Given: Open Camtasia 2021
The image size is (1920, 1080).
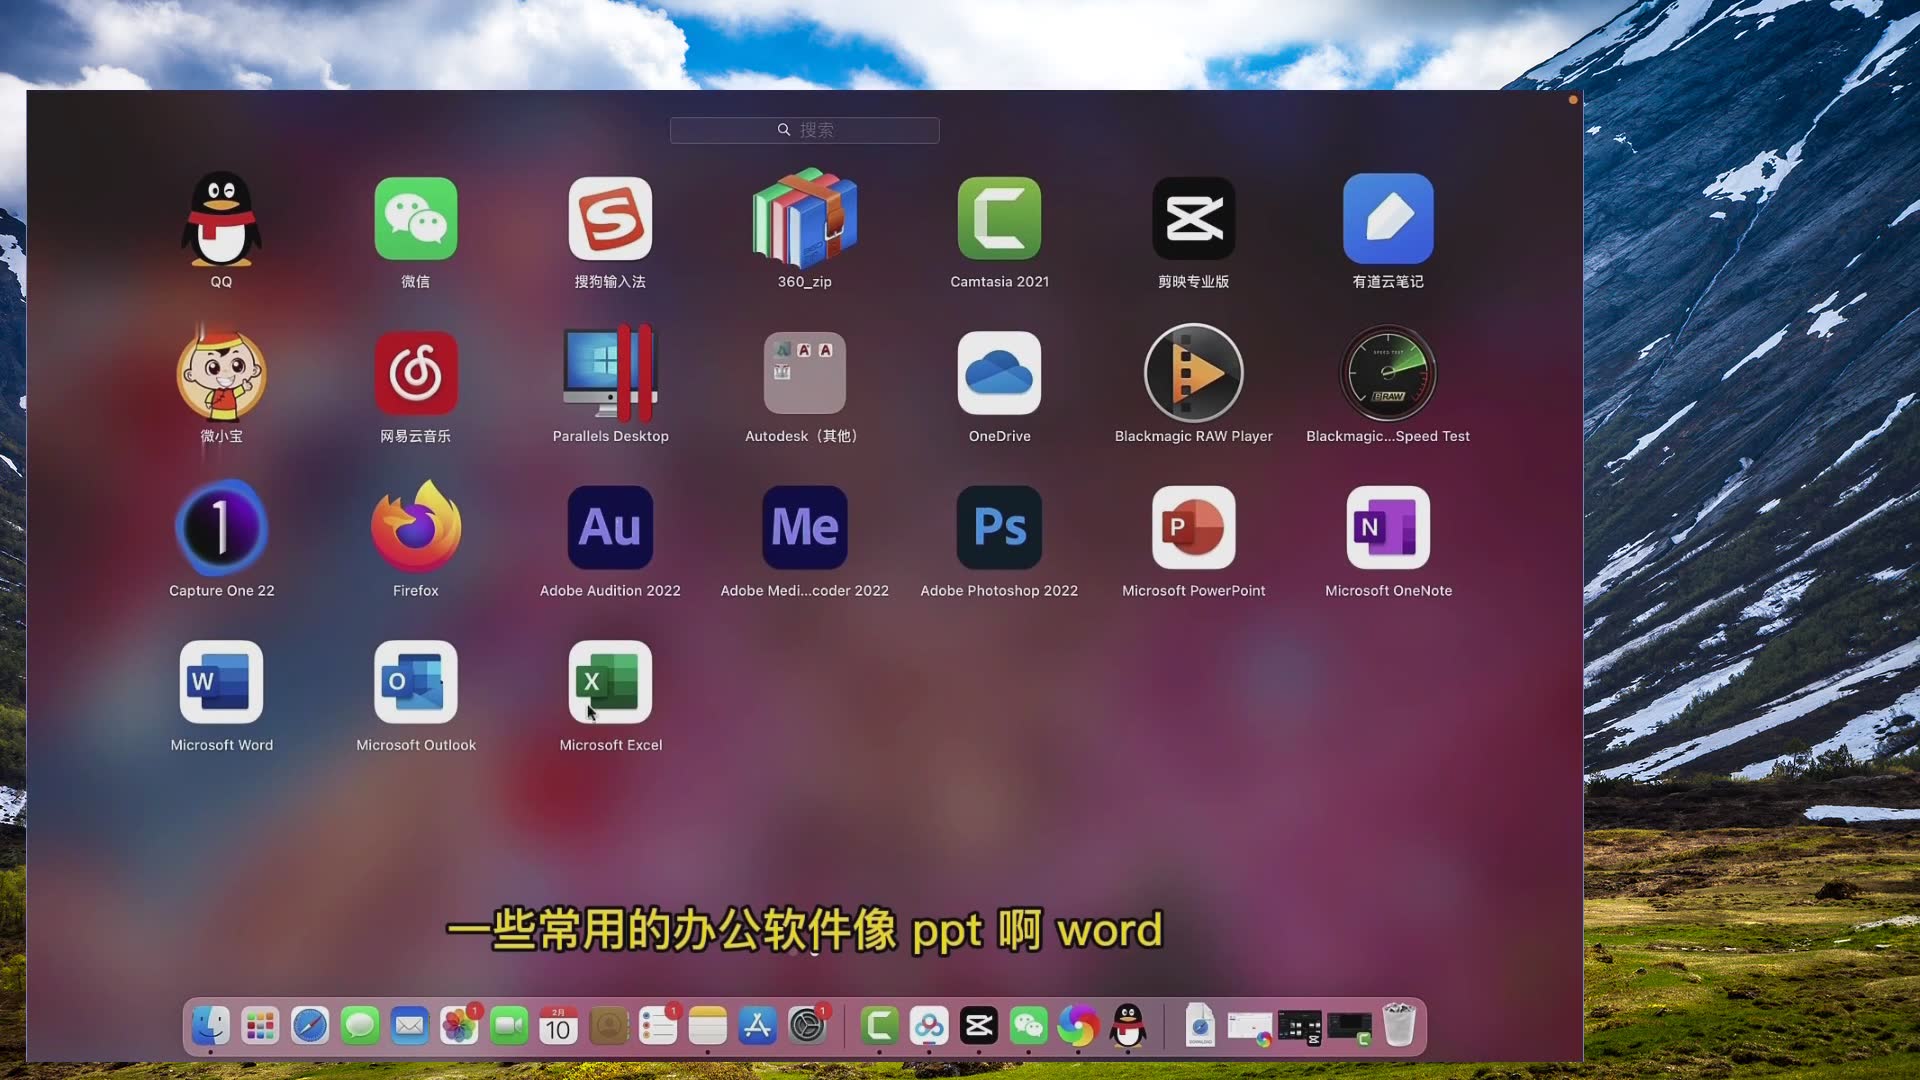Looking at the screenshot, I should coord(999,218).
